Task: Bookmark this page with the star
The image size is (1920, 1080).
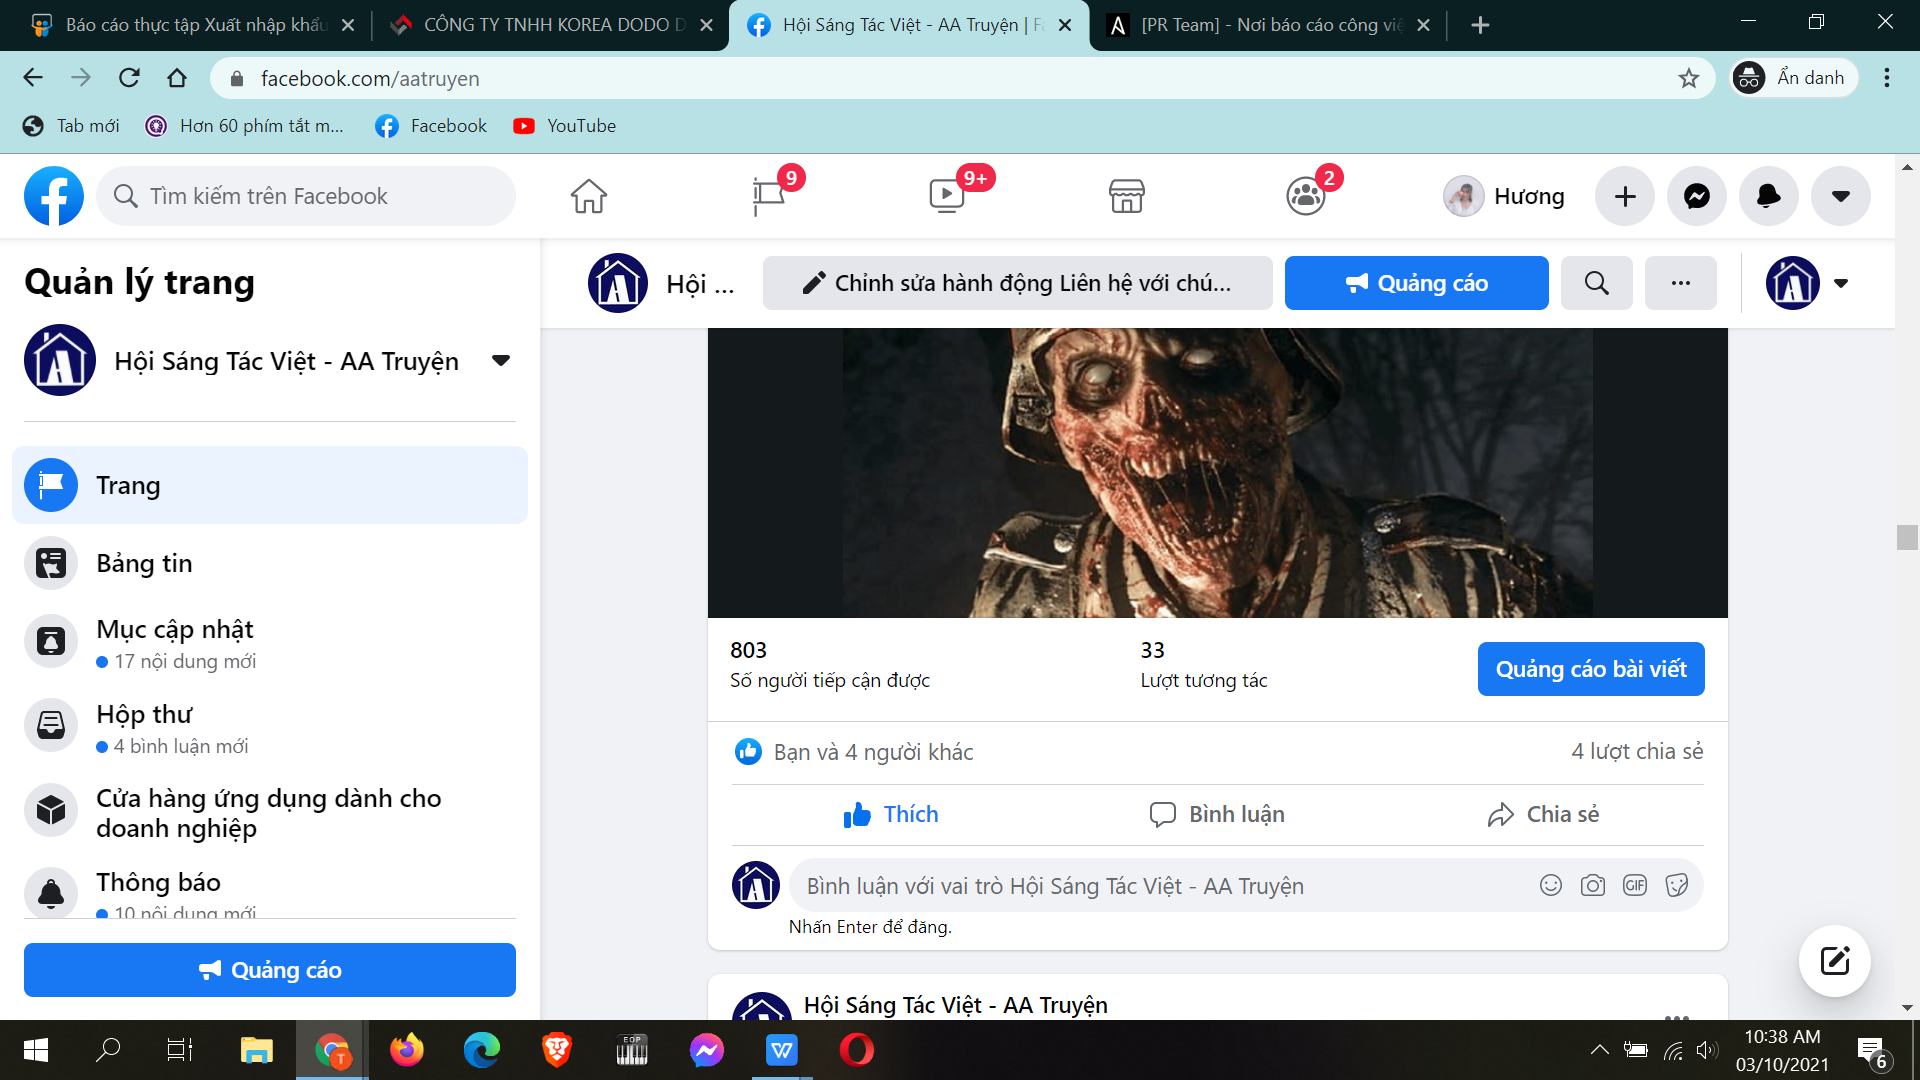Action: 1689,78
